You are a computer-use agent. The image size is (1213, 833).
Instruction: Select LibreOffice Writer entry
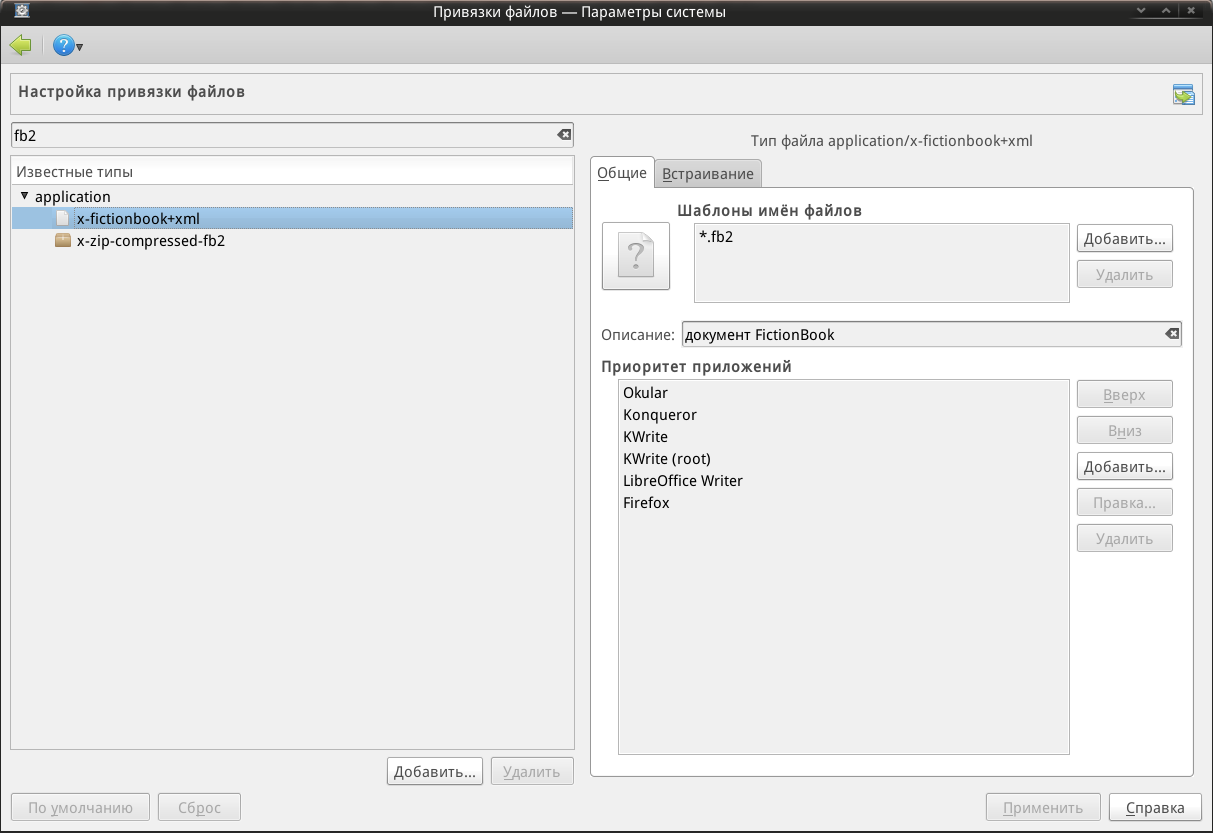coord(683,481)
